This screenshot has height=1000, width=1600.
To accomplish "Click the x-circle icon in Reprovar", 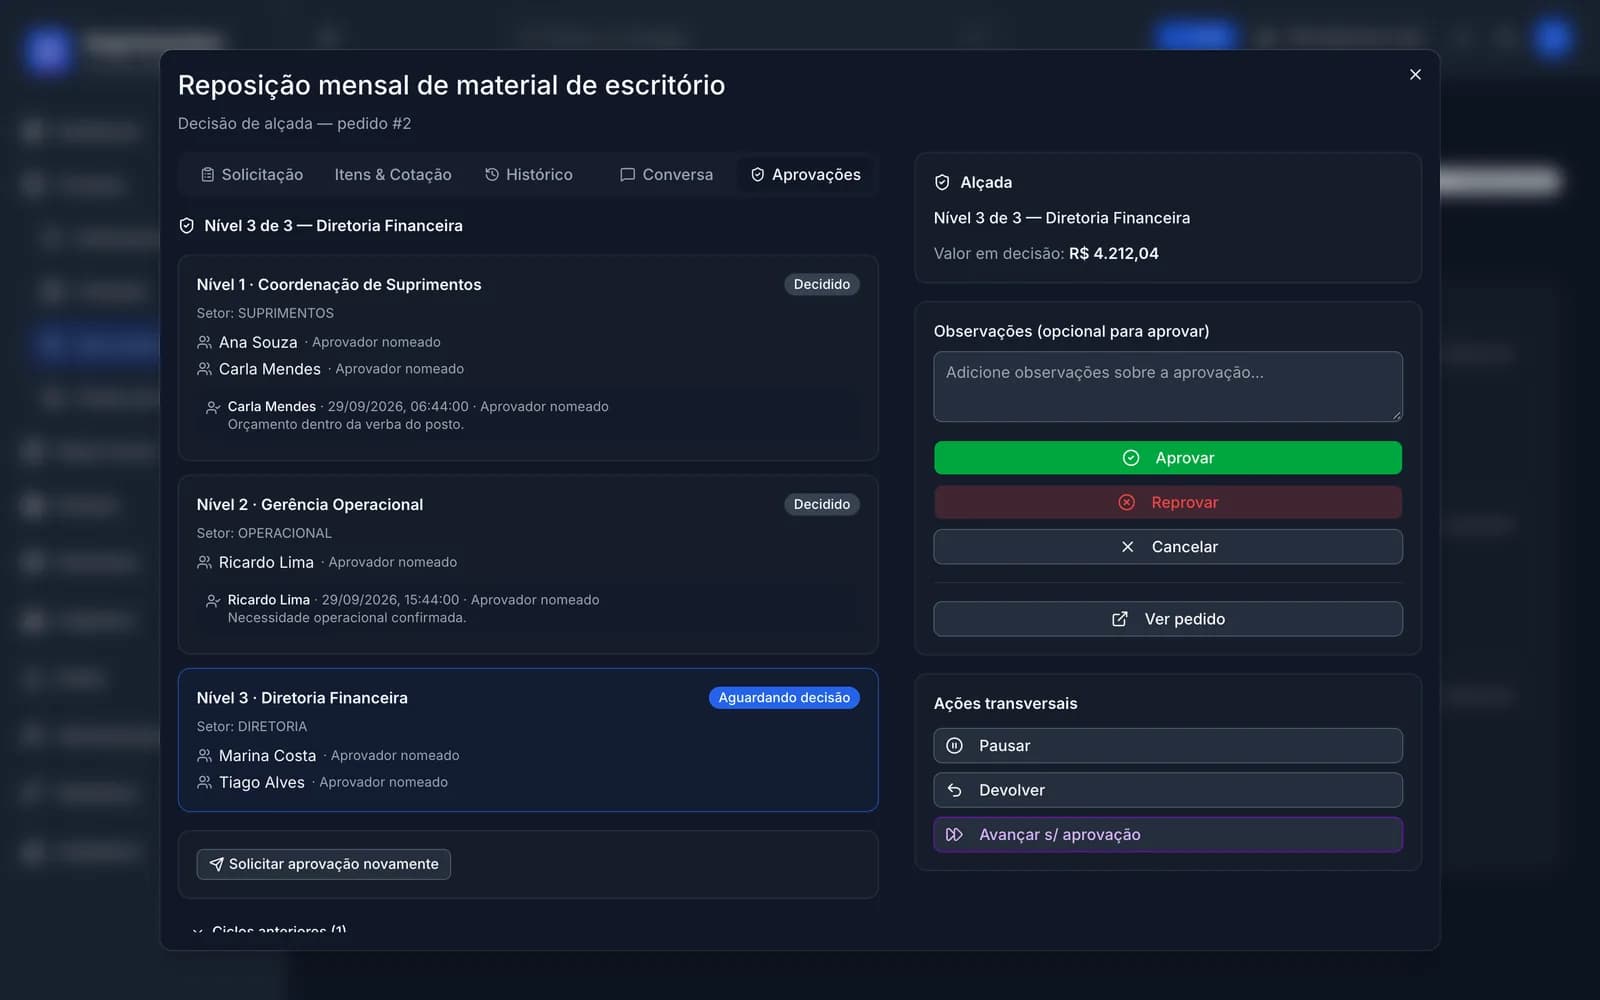I will [x=1127, y=502].
